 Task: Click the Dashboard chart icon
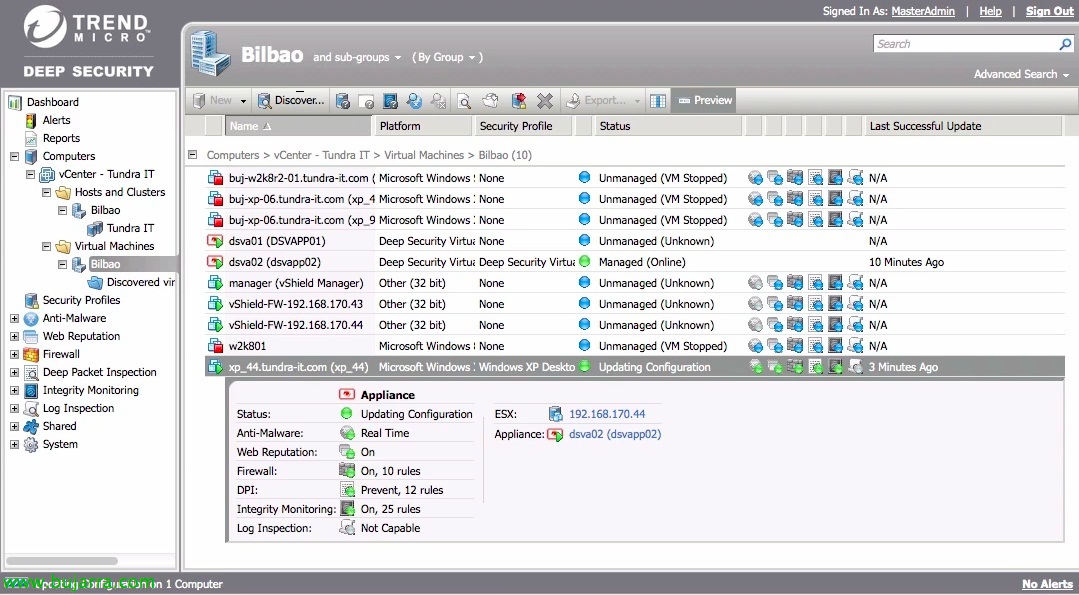[15, 102]
